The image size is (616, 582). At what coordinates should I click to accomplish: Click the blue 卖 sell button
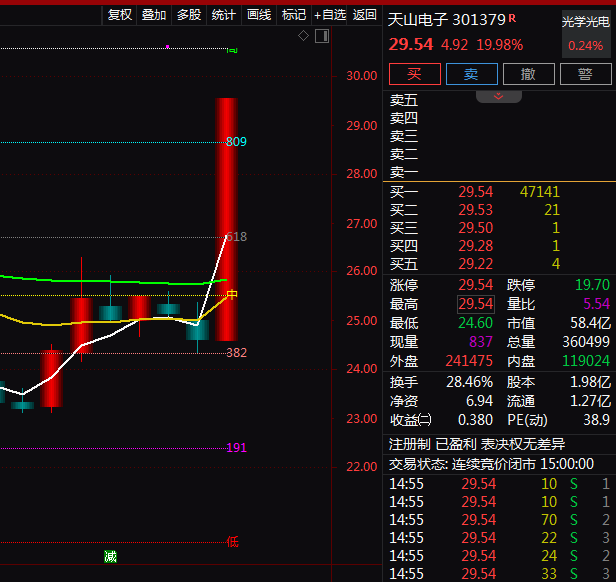click(x=472, y=74)
